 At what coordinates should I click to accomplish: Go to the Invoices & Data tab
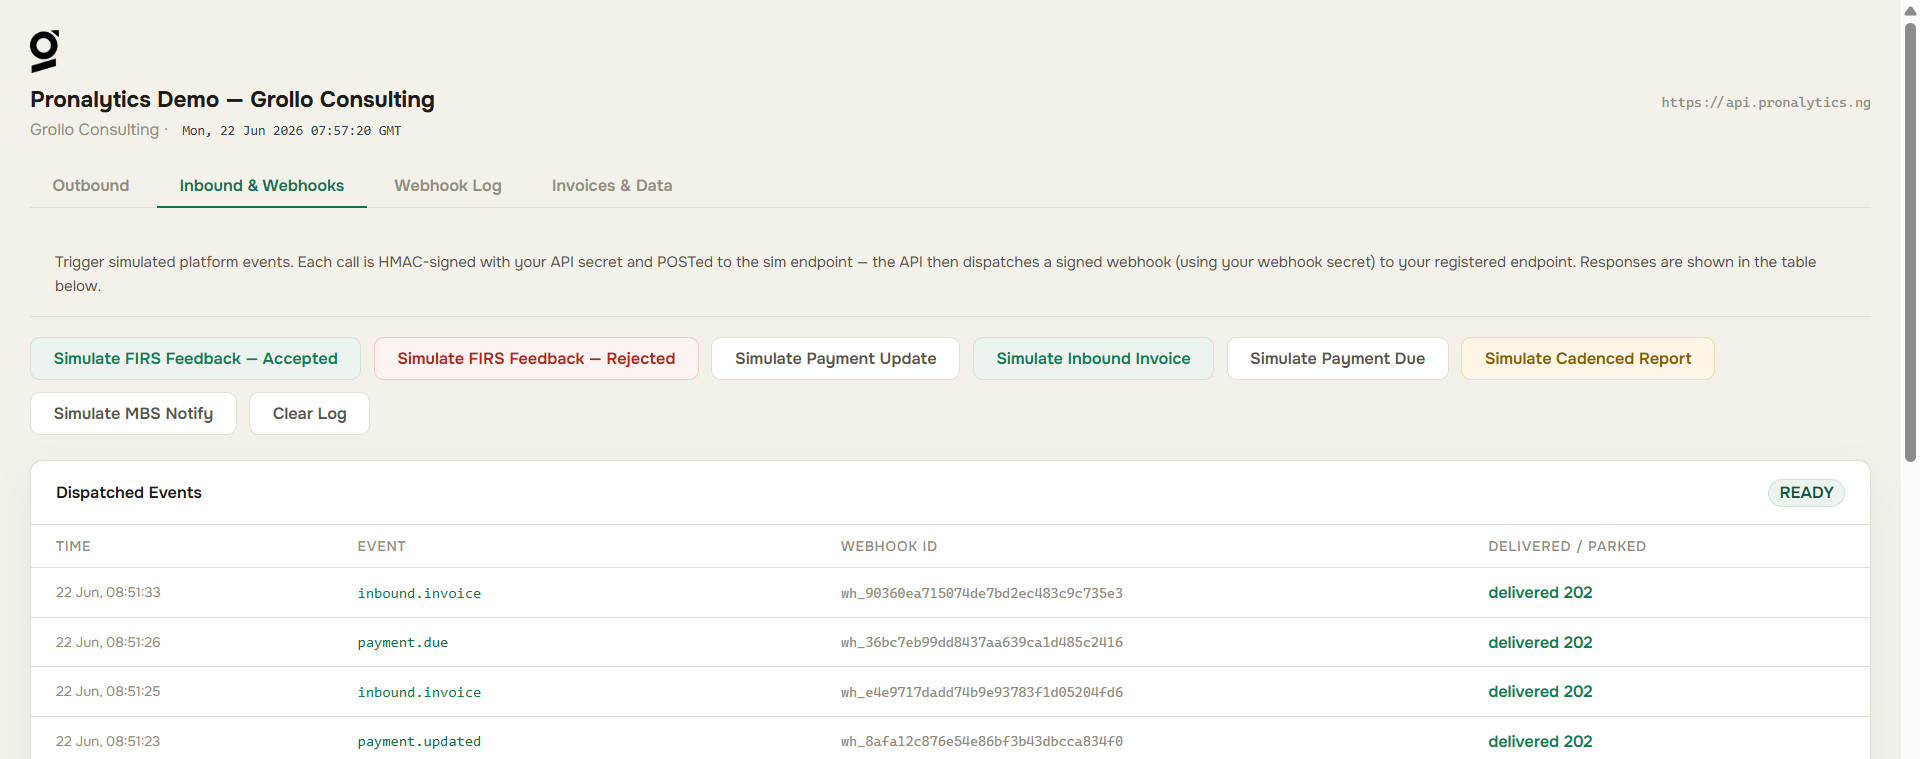(x=612, y=186)
